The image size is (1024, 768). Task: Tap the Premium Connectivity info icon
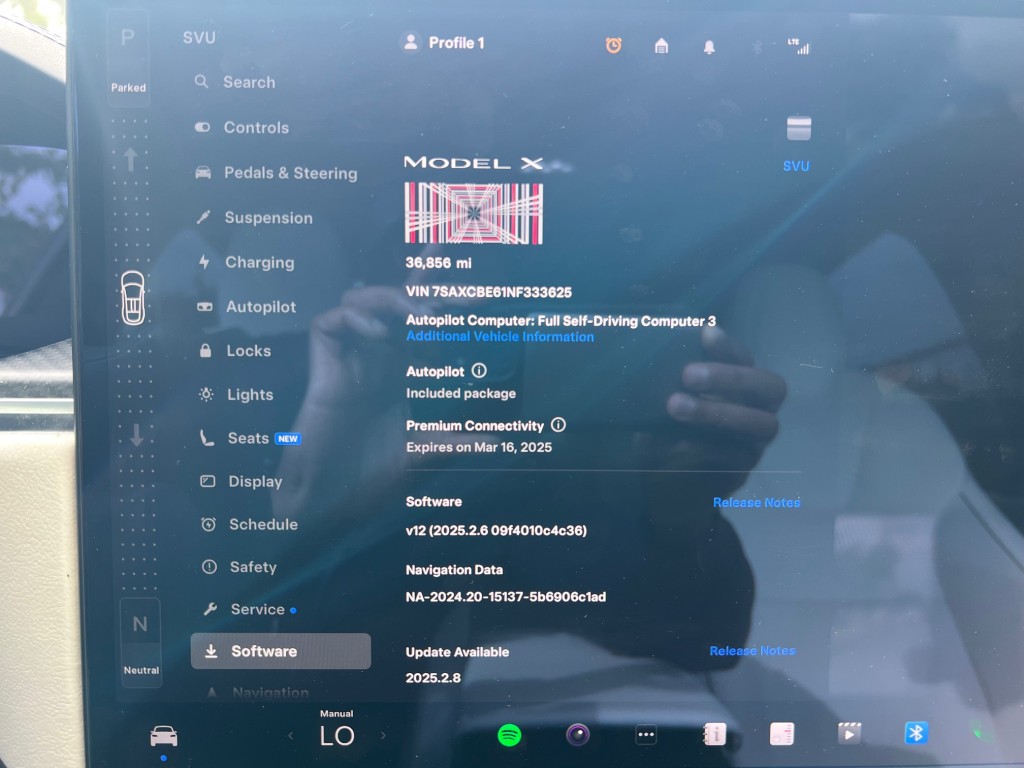(x=558, y=425)
